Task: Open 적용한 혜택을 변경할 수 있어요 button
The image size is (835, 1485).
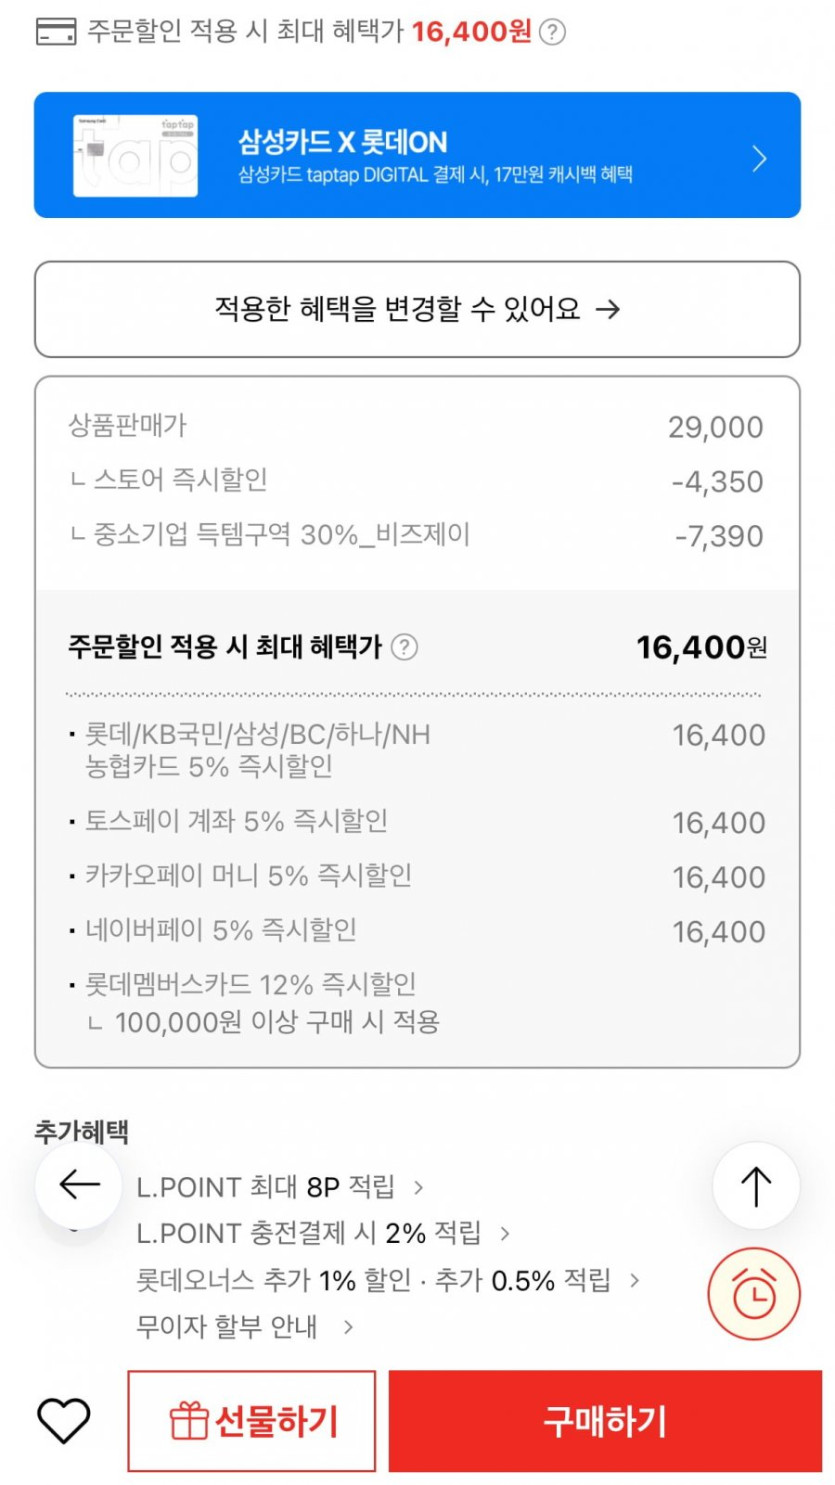Action: 417,309
